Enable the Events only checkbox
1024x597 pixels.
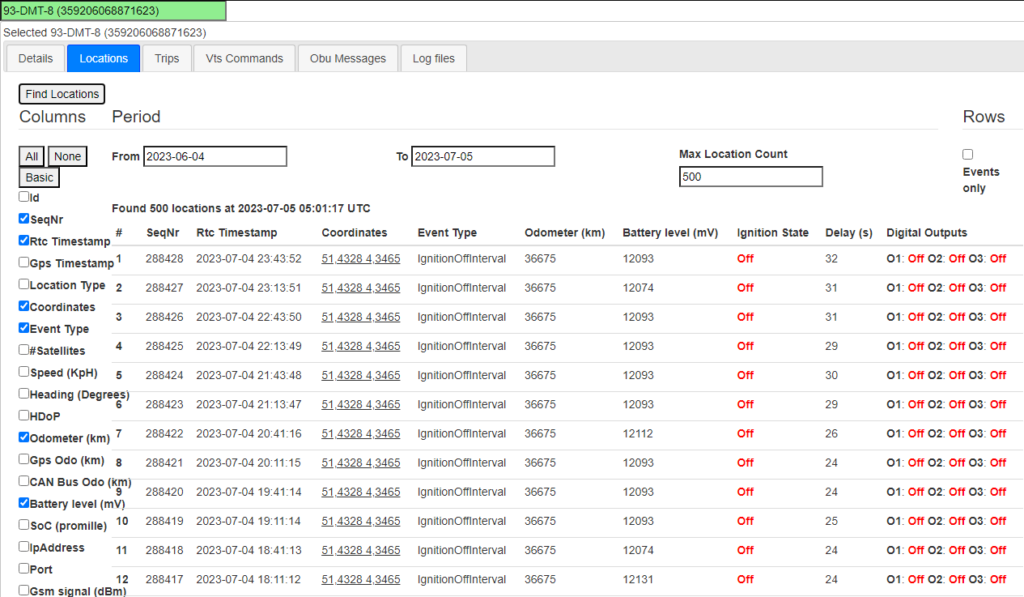pos(967,154)
